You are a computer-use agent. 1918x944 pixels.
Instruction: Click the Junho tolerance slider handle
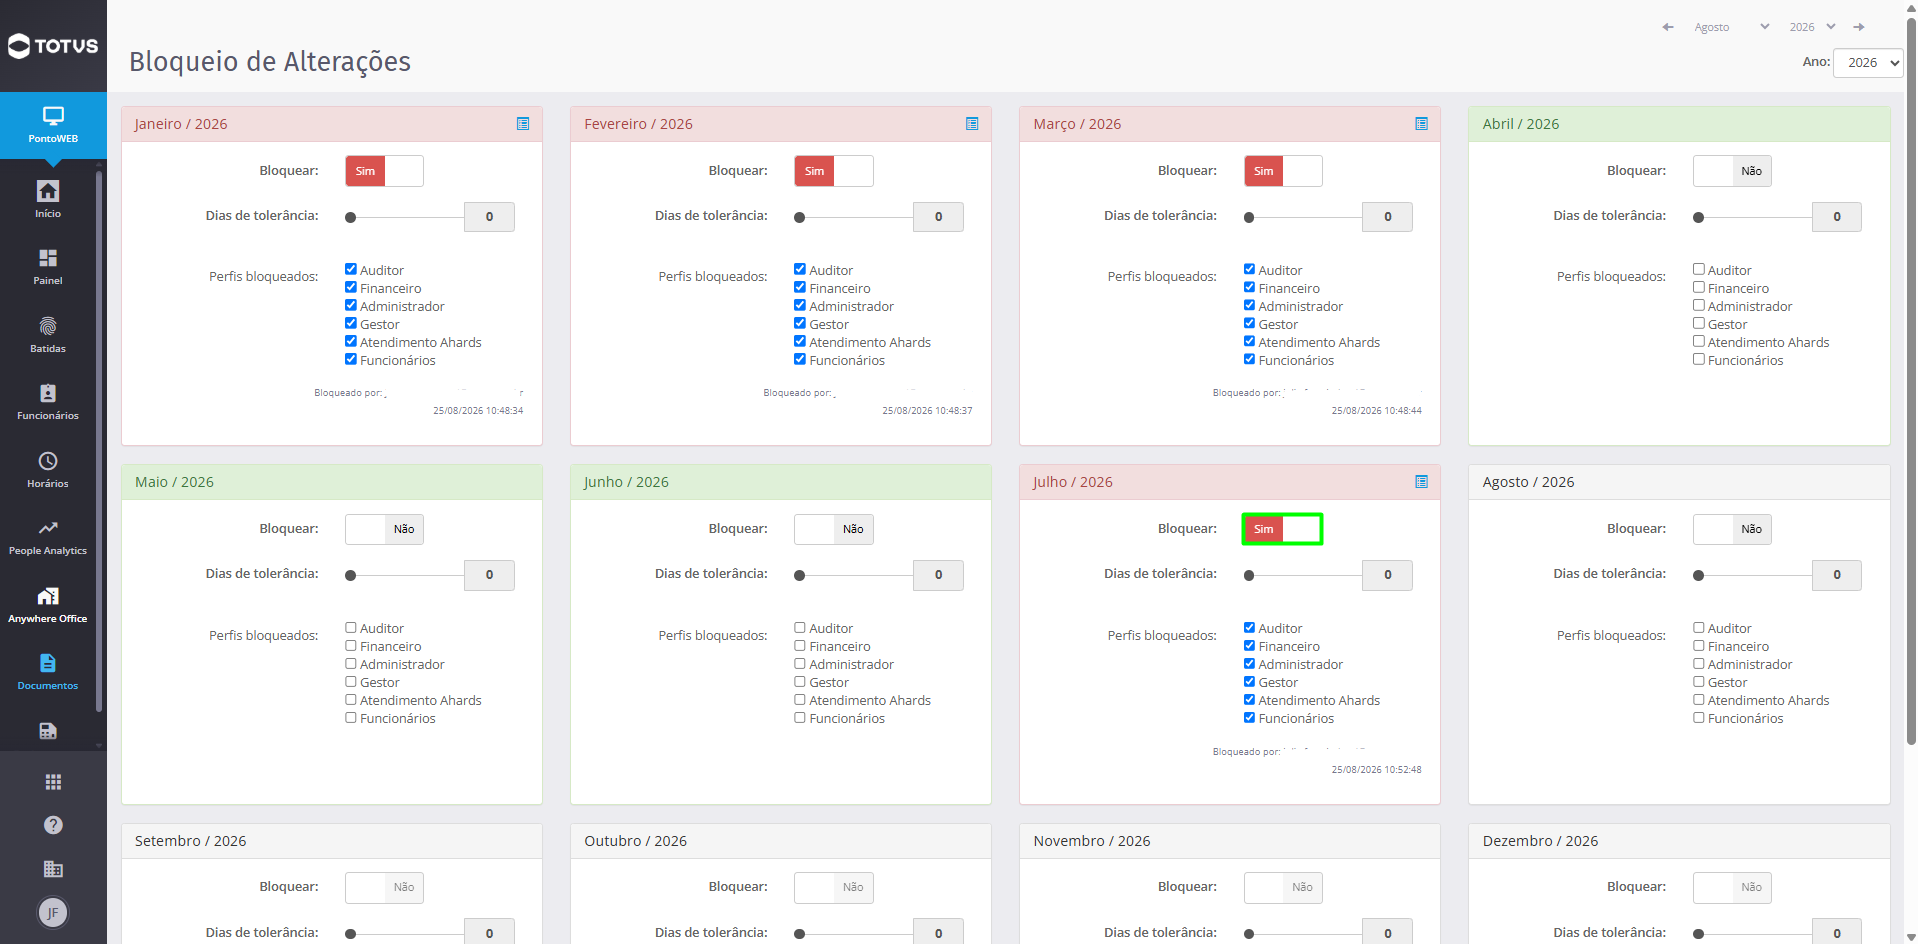click(x=800, y=575)
